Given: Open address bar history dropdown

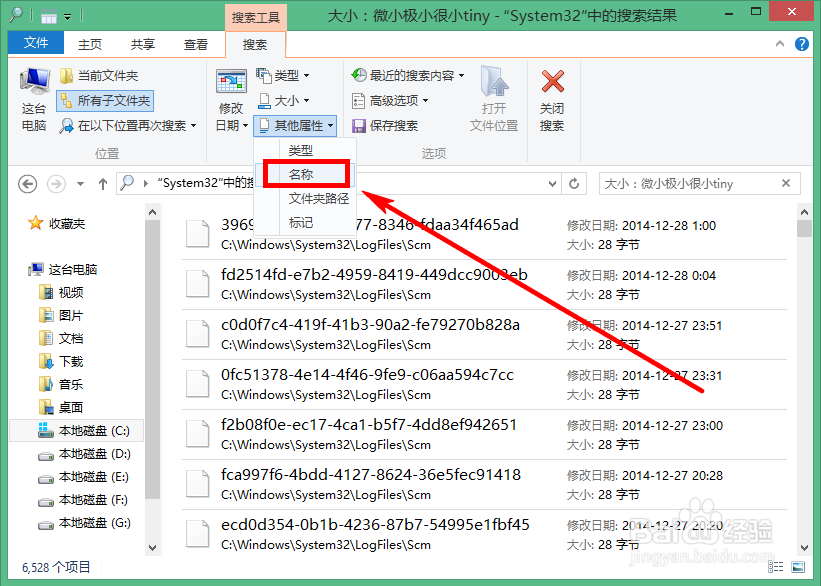Looking at the screenshot, I should click(x=552, y=184).
